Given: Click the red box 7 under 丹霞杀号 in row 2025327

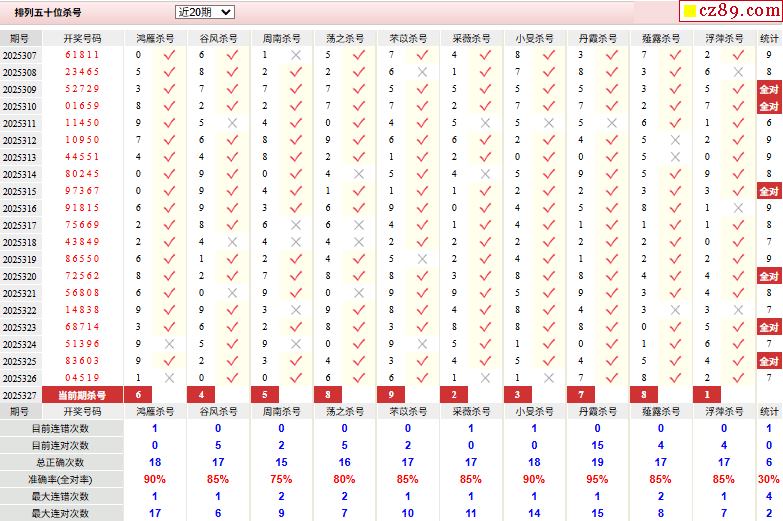Looking at the screenshot, I should pyautogui.click(x=581, y=395).
